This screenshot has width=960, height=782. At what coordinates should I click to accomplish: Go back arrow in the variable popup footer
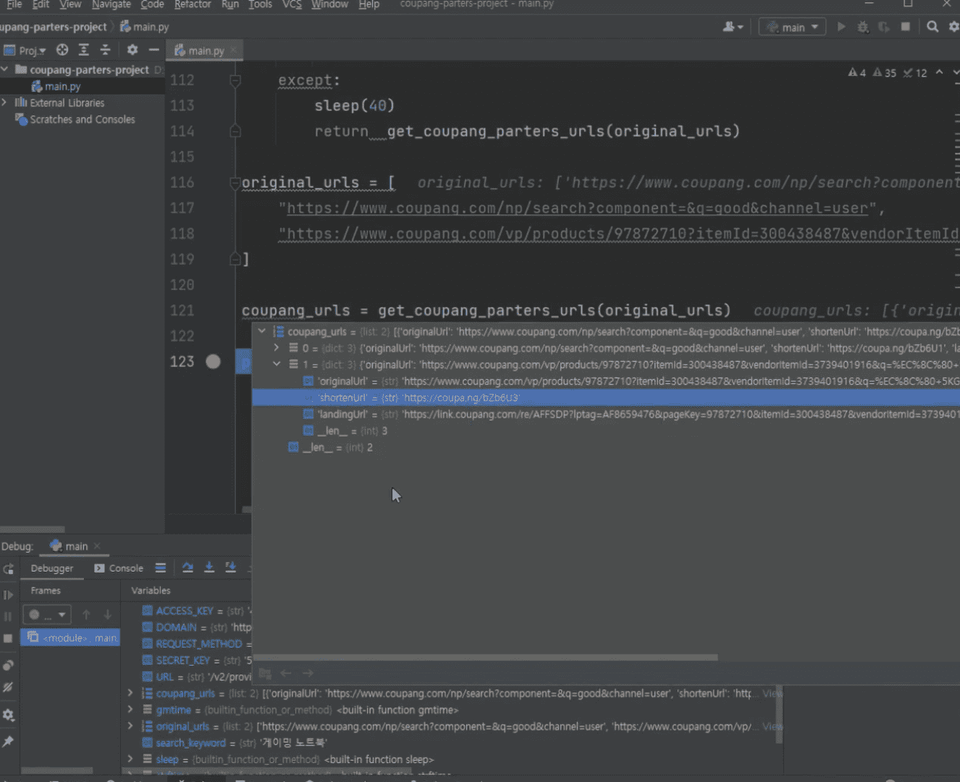tap(286, 673)
